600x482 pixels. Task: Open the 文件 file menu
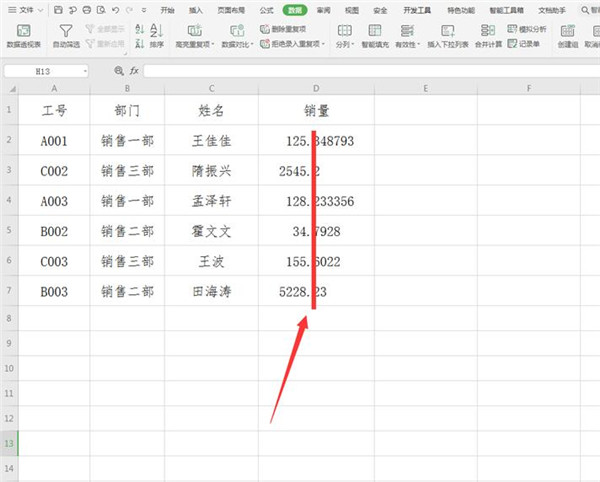pos(25,8)
